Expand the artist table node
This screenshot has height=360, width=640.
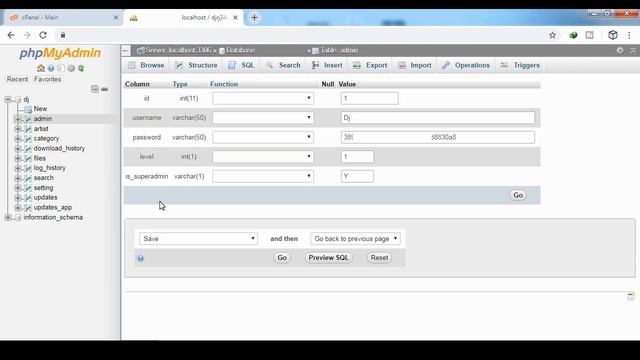(18, 129)
